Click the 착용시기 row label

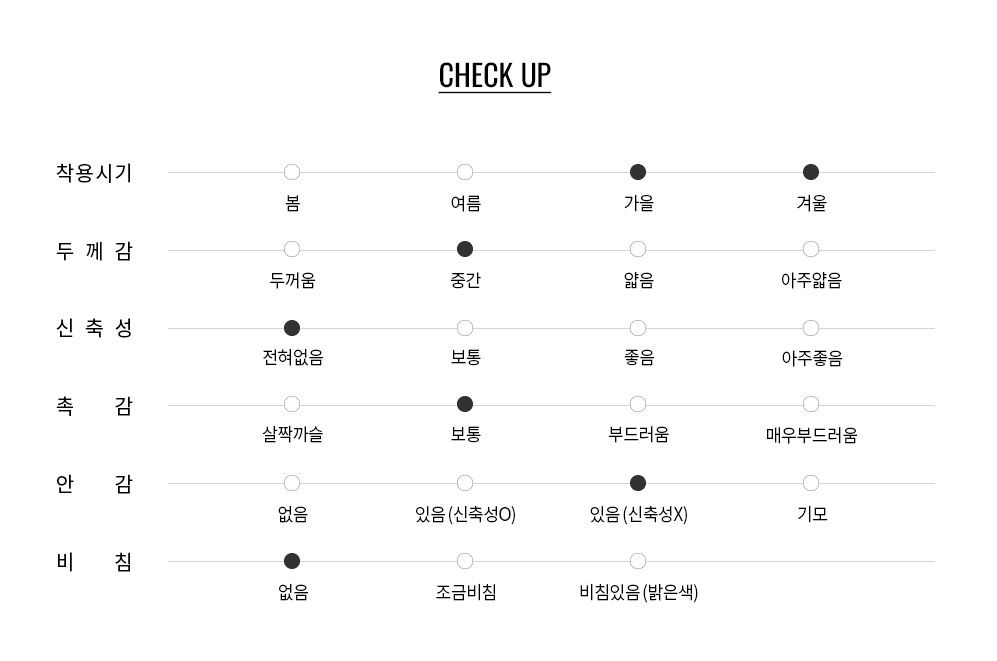[x=94, y=172]
